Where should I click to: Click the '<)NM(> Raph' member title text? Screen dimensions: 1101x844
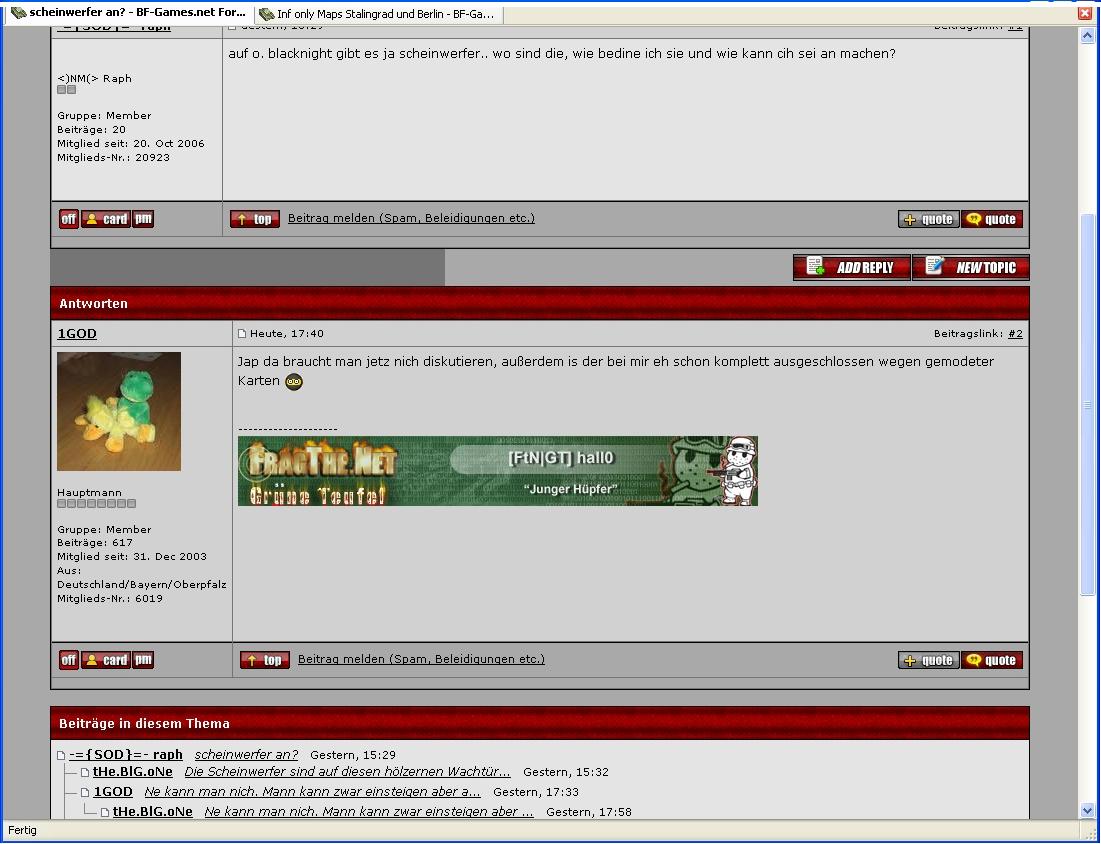pos(94,79)
